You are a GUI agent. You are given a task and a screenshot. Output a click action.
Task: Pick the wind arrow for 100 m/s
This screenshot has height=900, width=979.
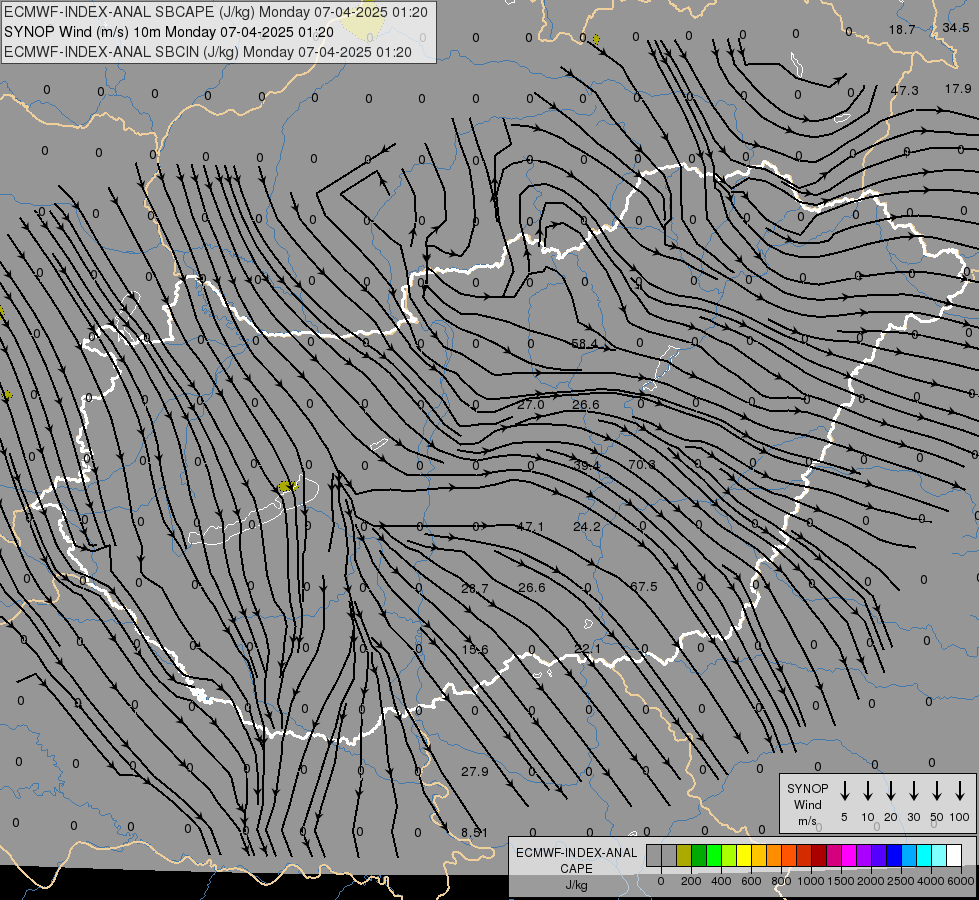960,791
